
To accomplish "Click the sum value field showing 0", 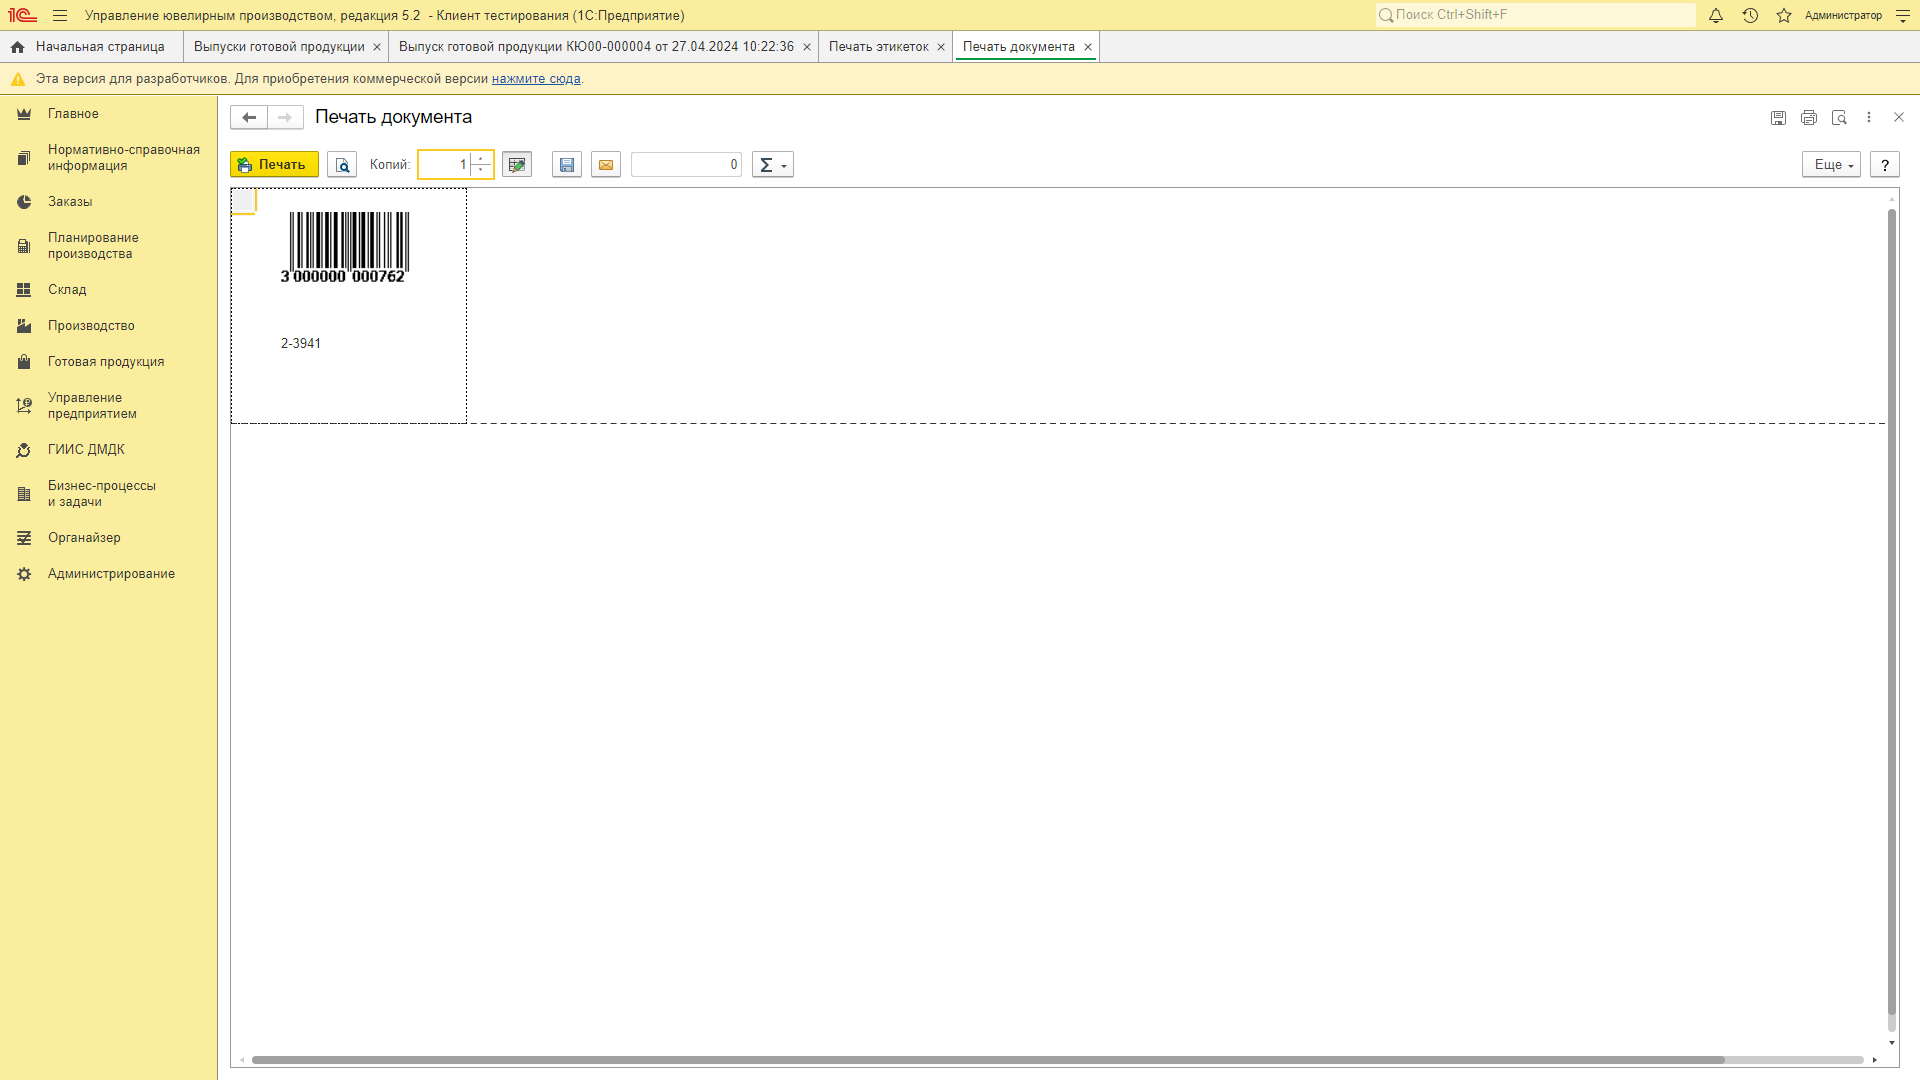I will pos(686,165).
